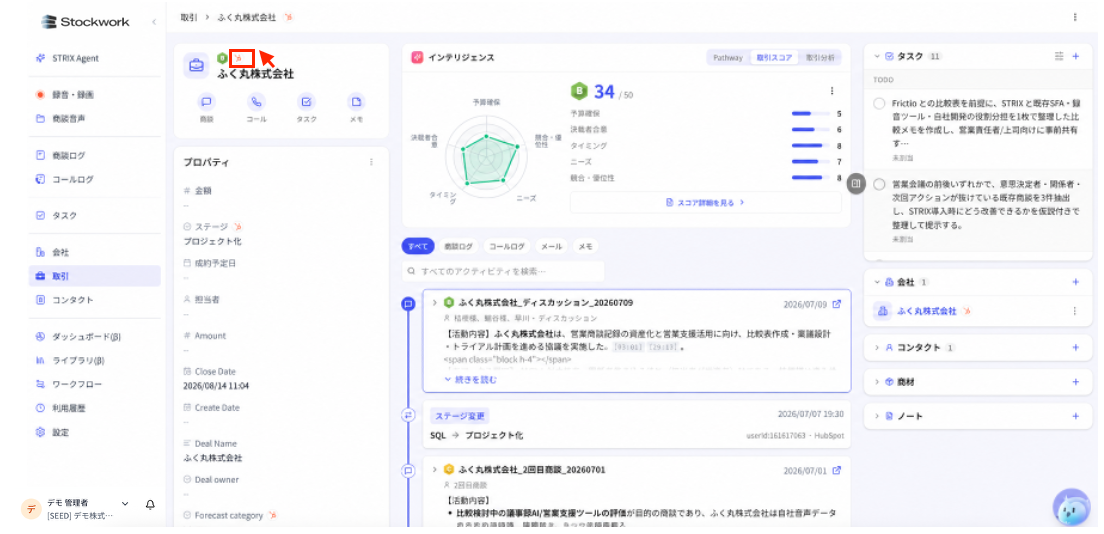The height and width of the screenshot is (534, 1104).
Task: Open 2回目商談_20260701 external link icon
Action: [x=836, y=470]
